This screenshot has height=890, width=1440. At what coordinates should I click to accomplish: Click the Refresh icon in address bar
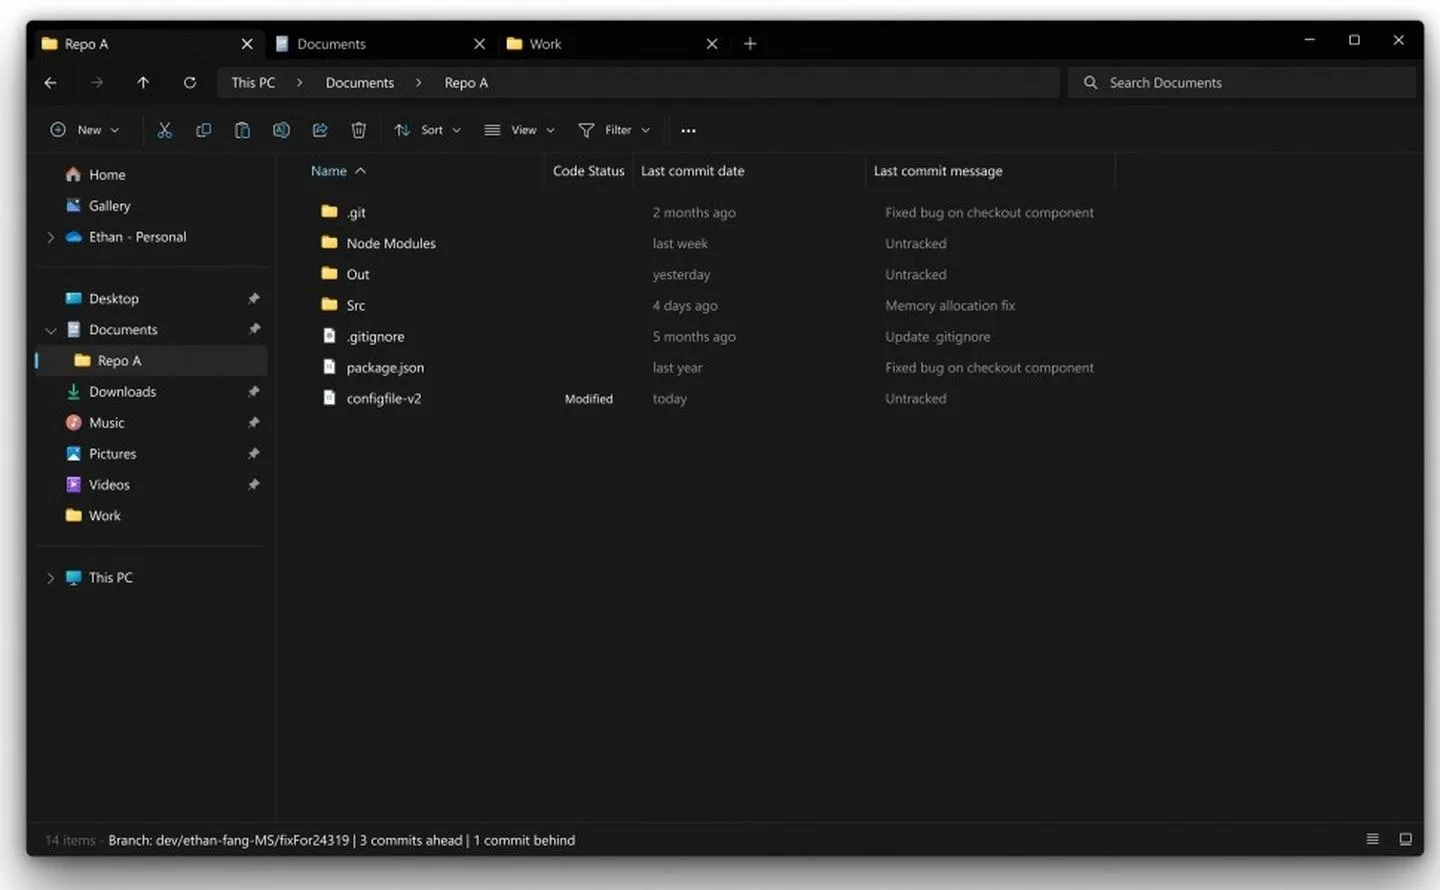coord(190,83)
